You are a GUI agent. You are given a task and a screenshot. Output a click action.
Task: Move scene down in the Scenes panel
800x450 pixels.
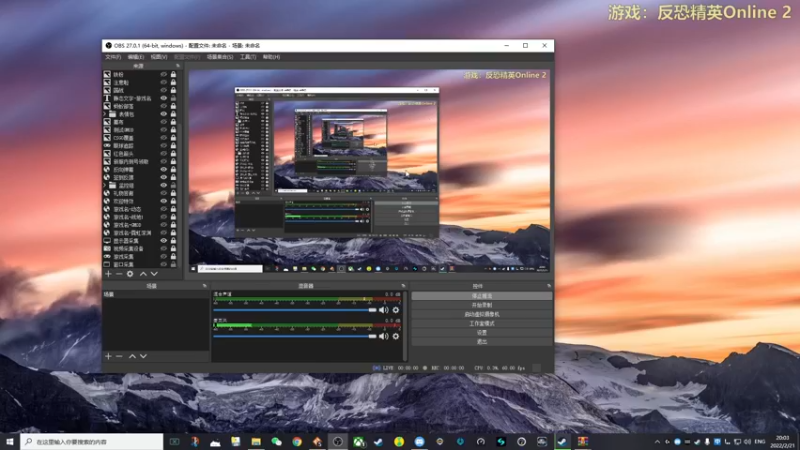click(143, 356)
